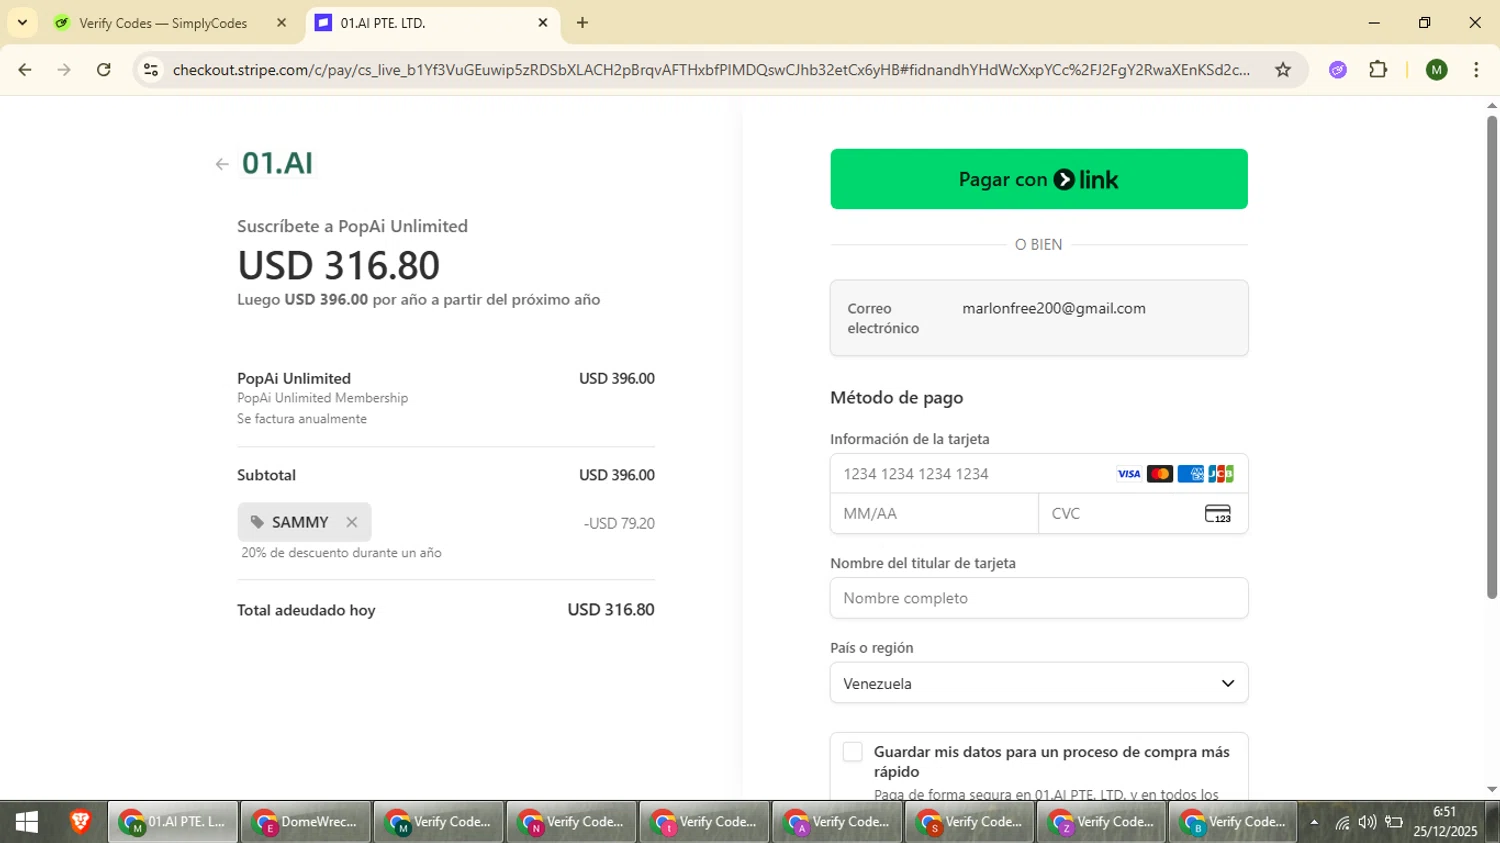Screen dimensions: 1500x843
Task: Click the Nombre completo field
Action: pos(1038,598)
